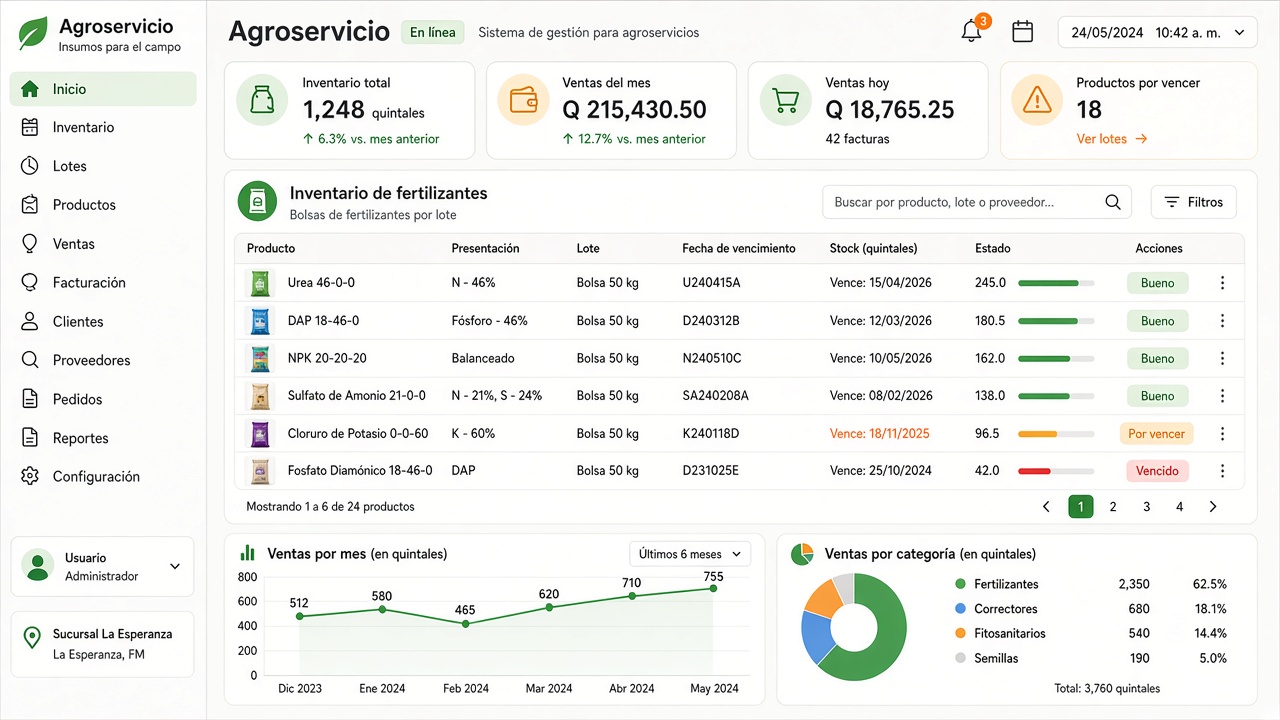The width and height of the screenshot is (1280, 720).
Task: Go to page 4 of products
Action: tap(1179, 507)
